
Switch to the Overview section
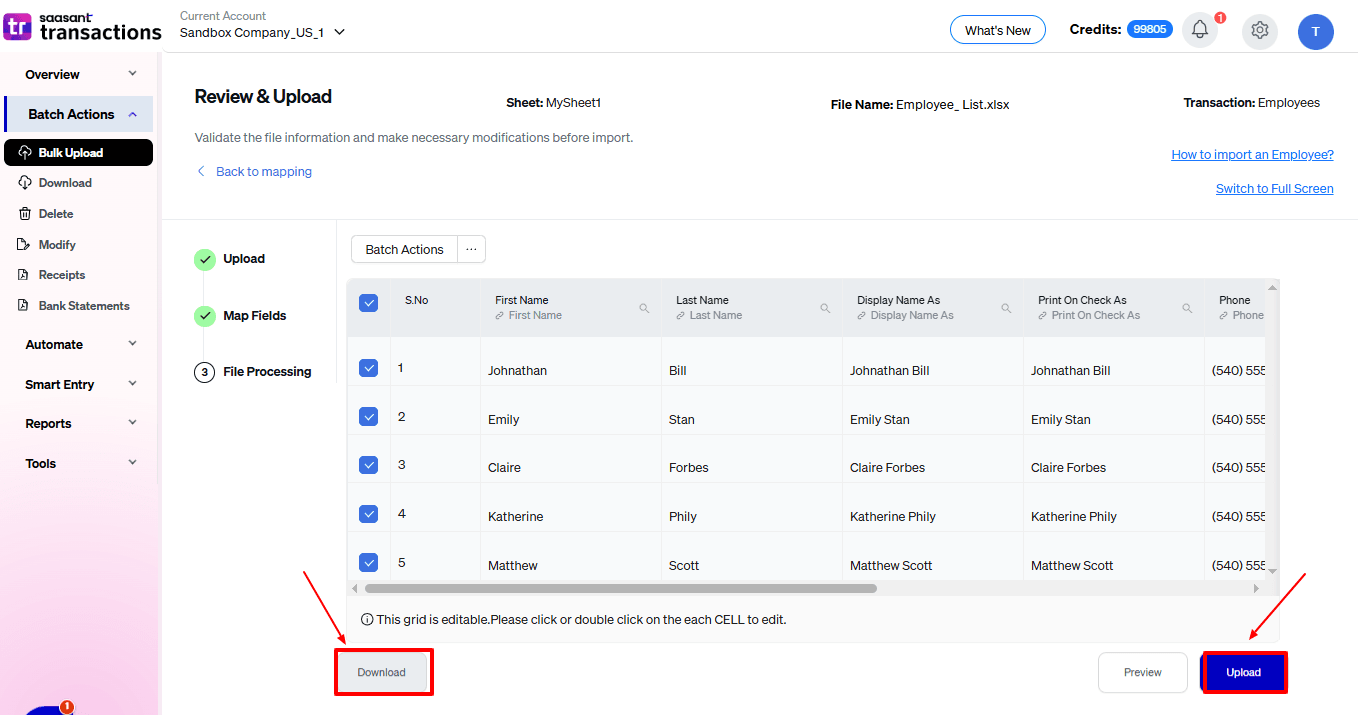(x=54, y=73)
